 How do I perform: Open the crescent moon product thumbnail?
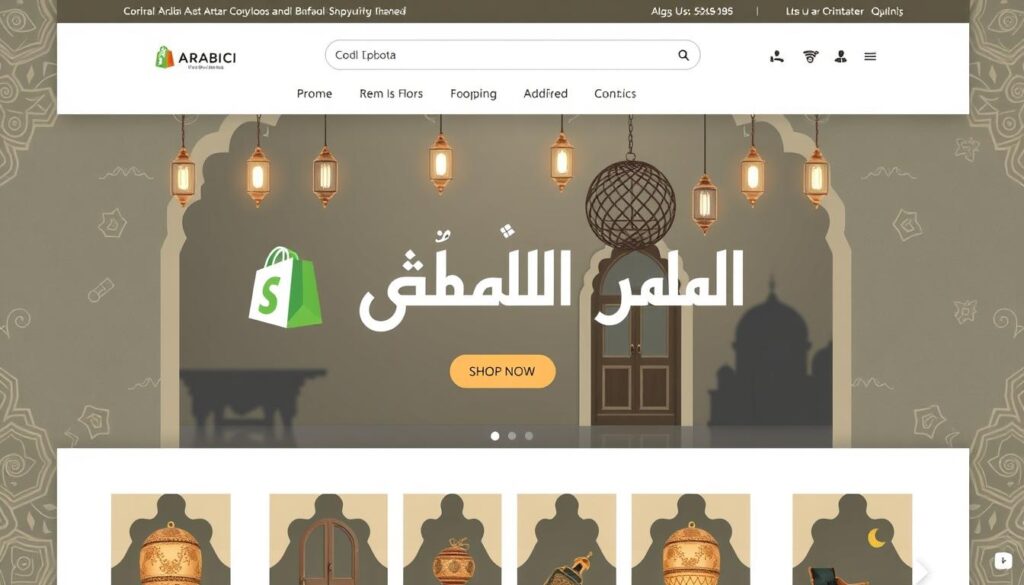[x=852, y=539]
